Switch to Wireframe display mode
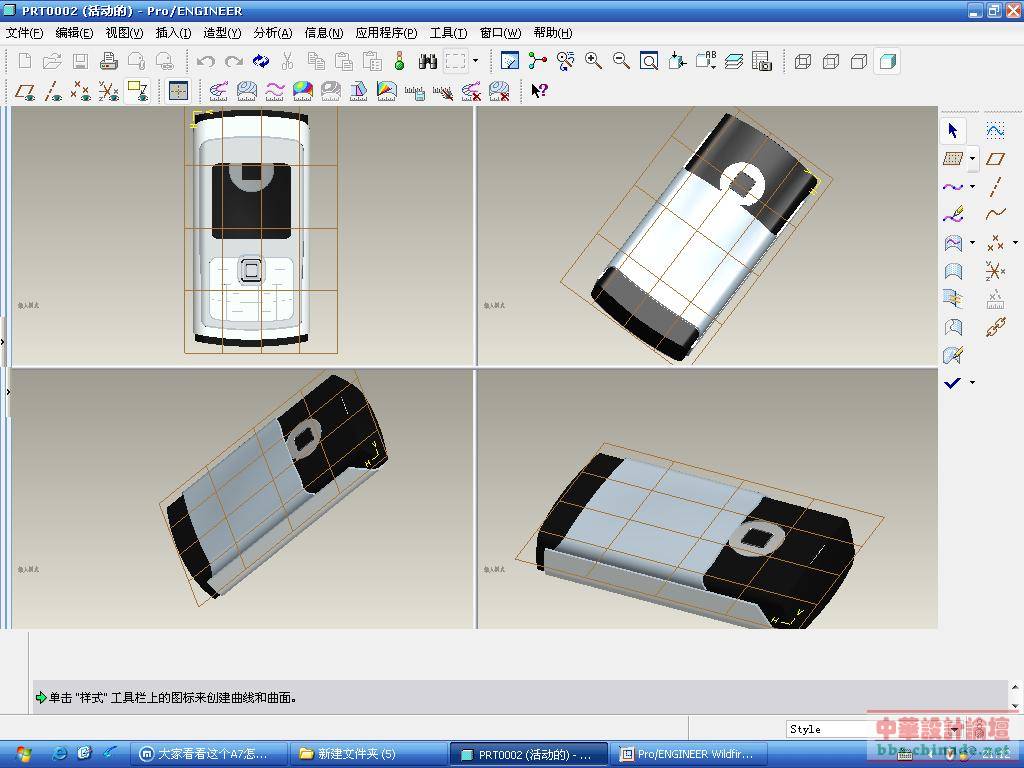The image size is (1024, 768). (x=802, y=61)
